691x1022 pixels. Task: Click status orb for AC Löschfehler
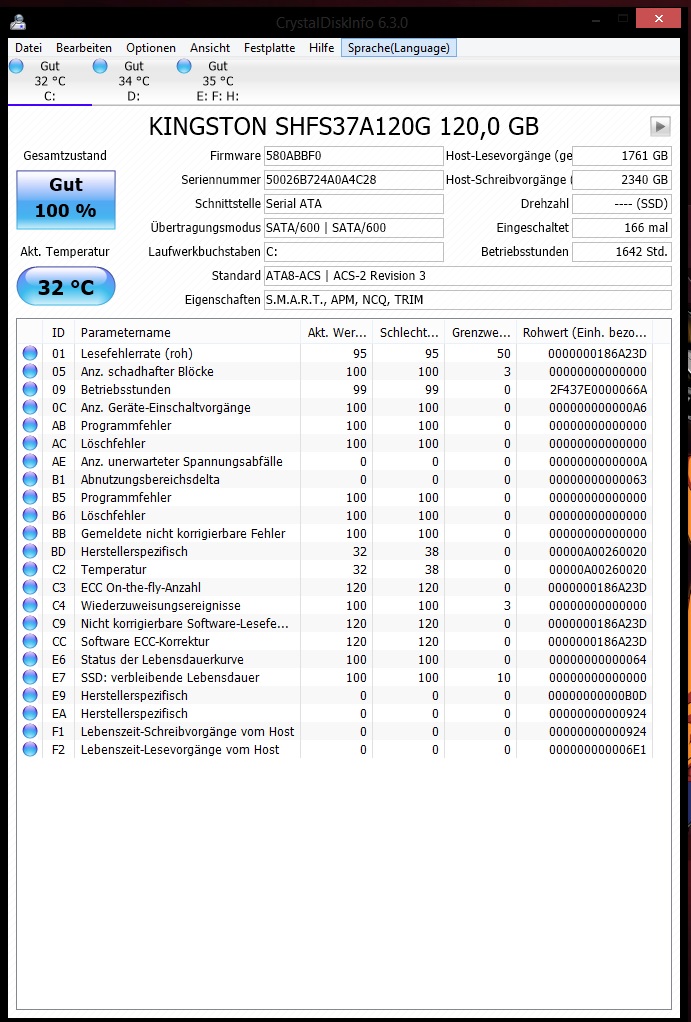coord(30,443)
